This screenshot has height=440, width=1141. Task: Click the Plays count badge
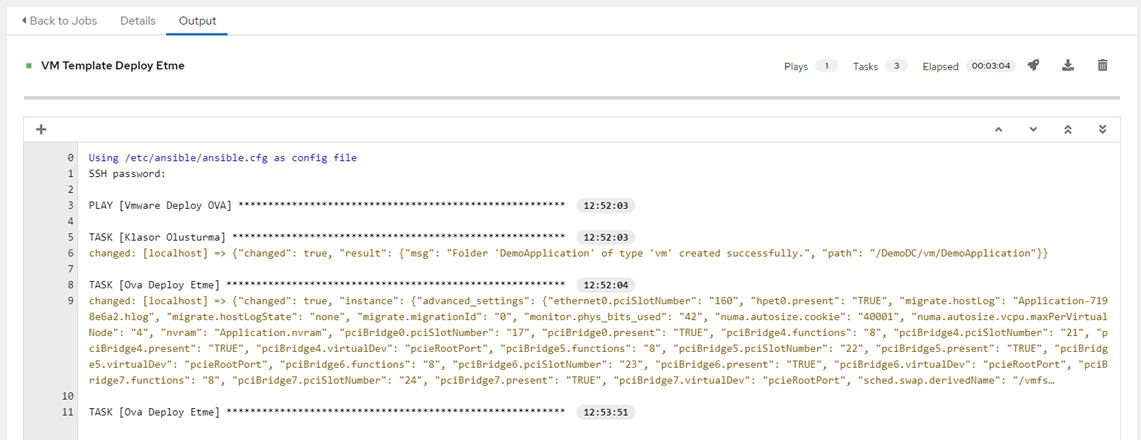[x=826, y=67]
